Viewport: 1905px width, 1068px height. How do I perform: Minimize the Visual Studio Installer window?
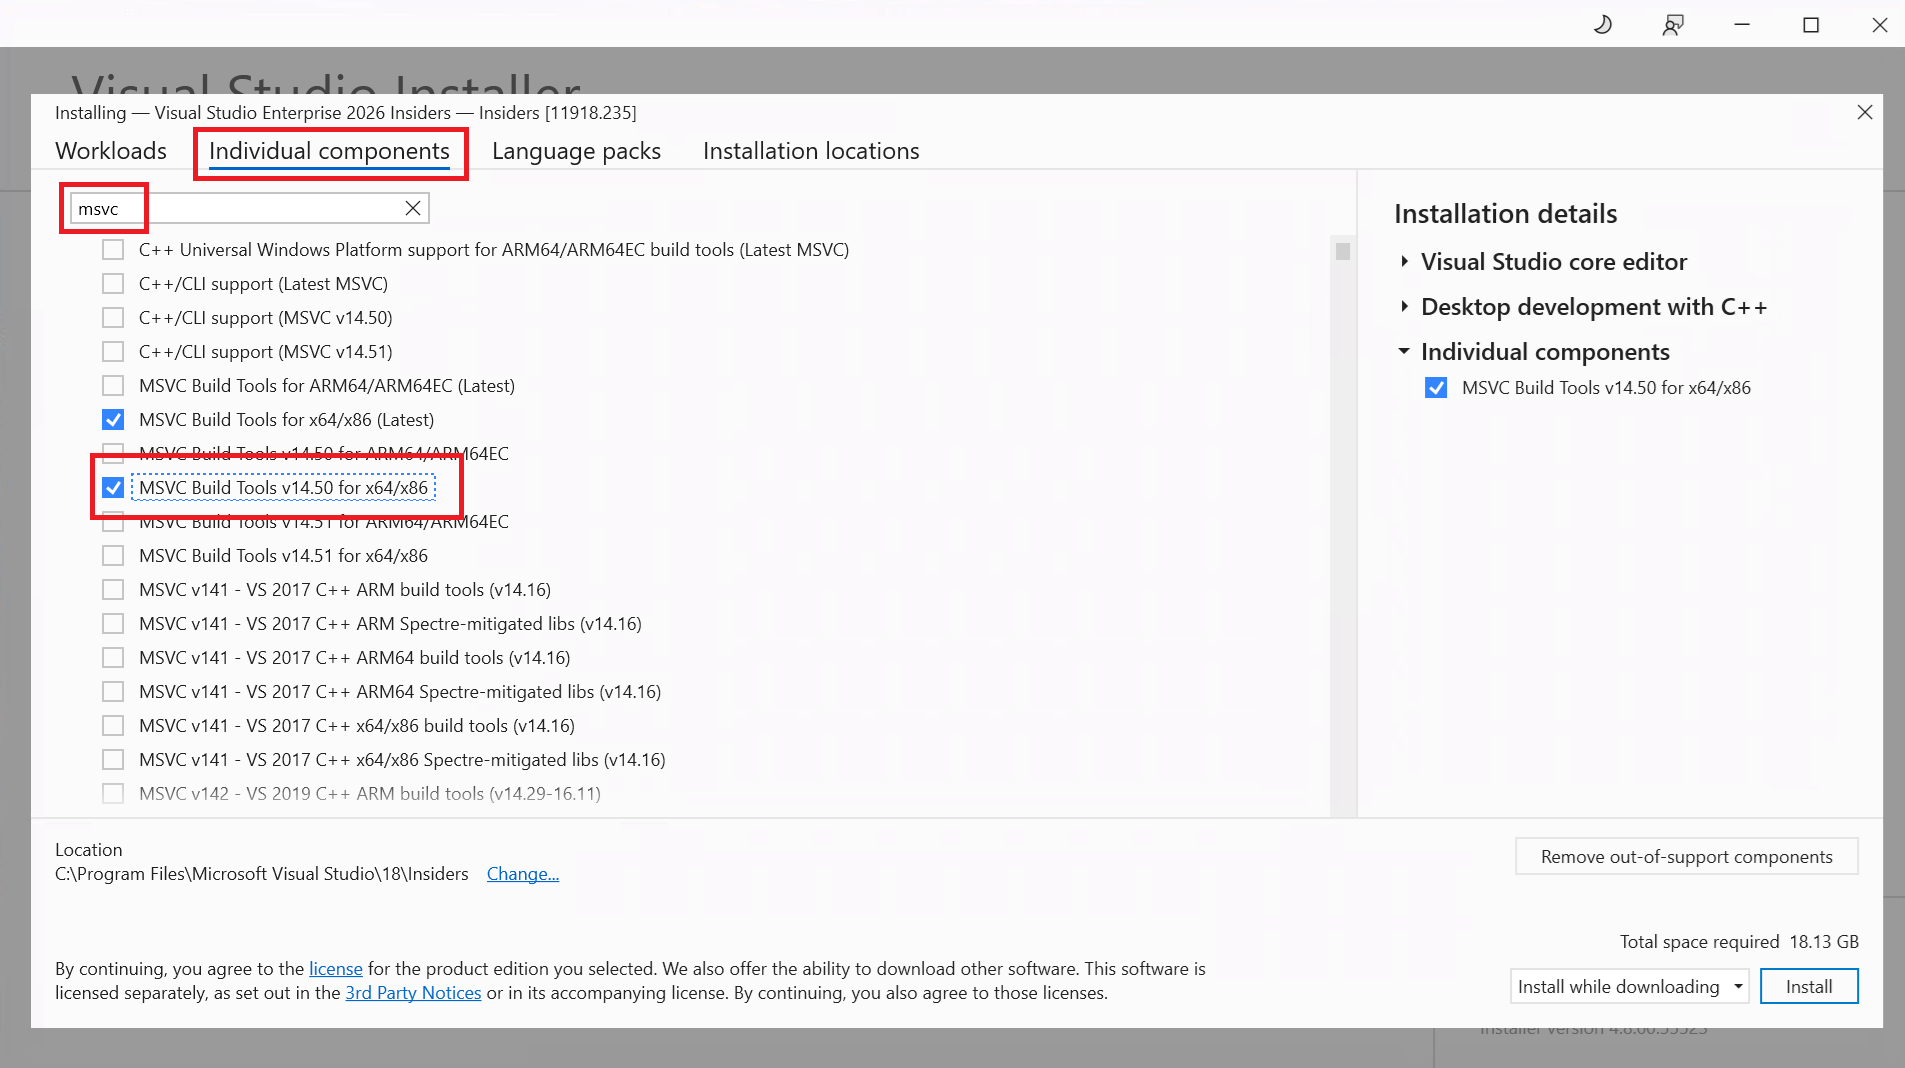tap(1742, 24)
